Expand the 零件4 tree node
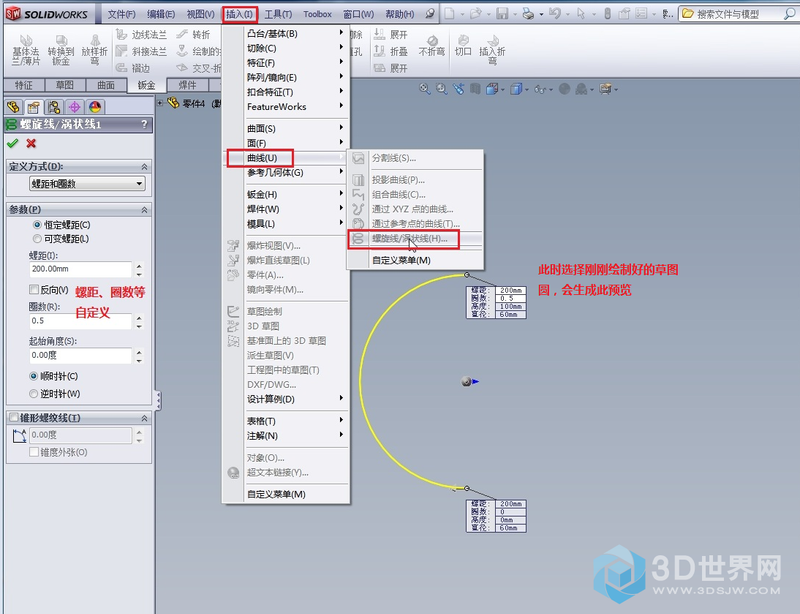The width and height of the screenshot is (800, 614). 161,102
